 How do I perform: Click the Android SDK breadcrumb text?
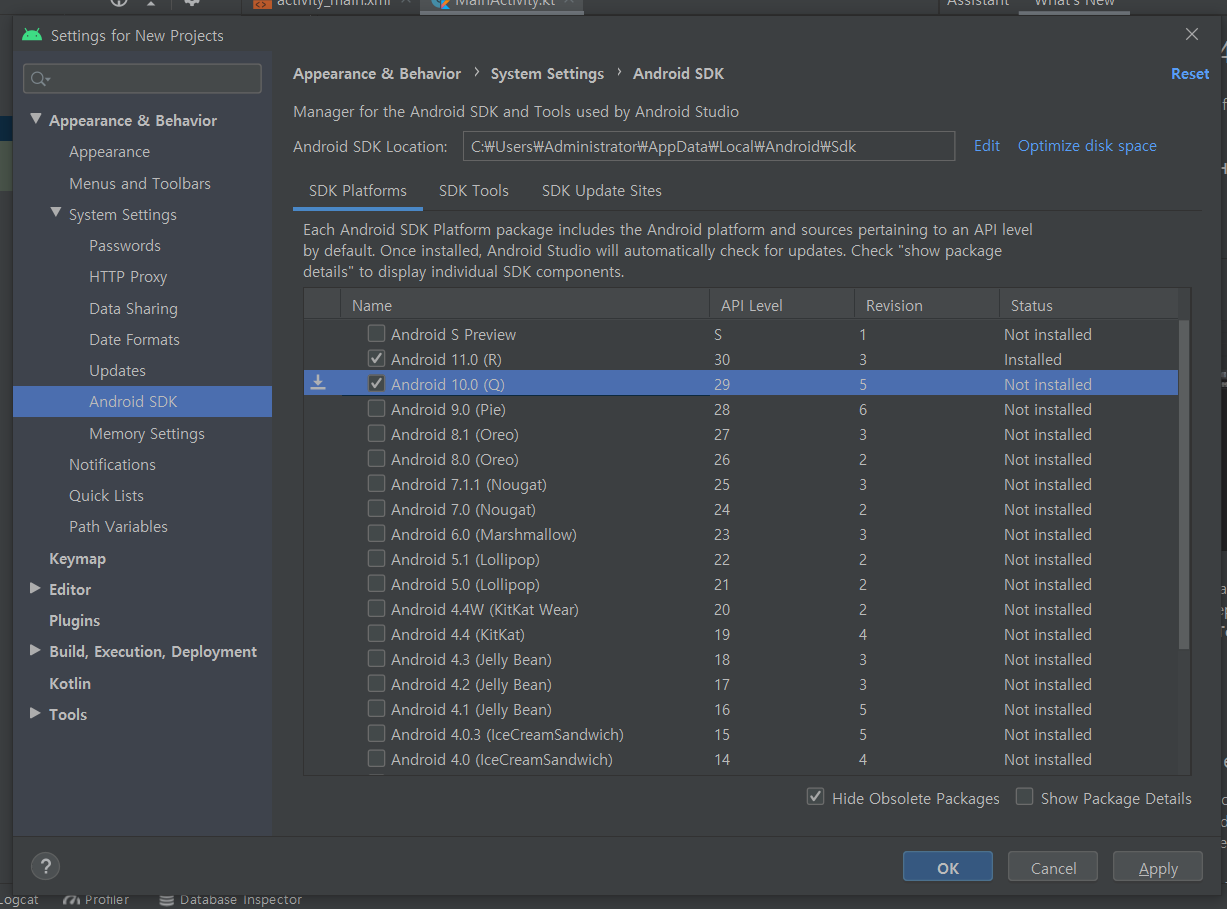(678, 73)
